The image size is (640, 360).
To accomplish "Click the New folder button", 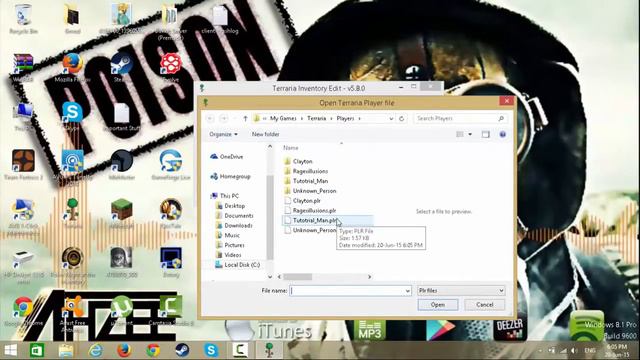I will (266, 134).
